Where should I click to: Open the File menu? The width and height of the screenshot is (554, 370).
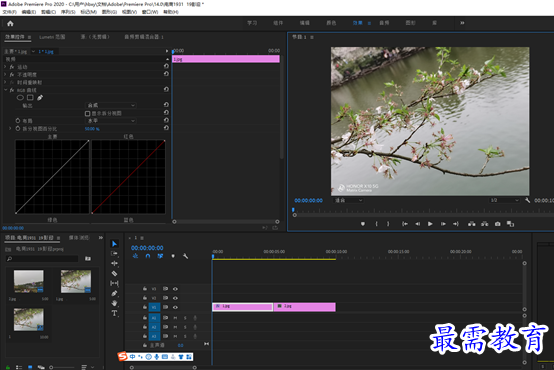coord(10,12)
